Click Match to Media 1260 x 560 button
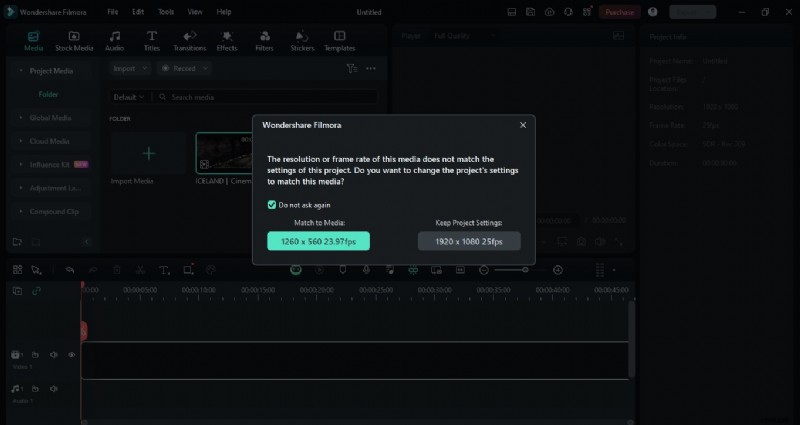 (319, 241)
